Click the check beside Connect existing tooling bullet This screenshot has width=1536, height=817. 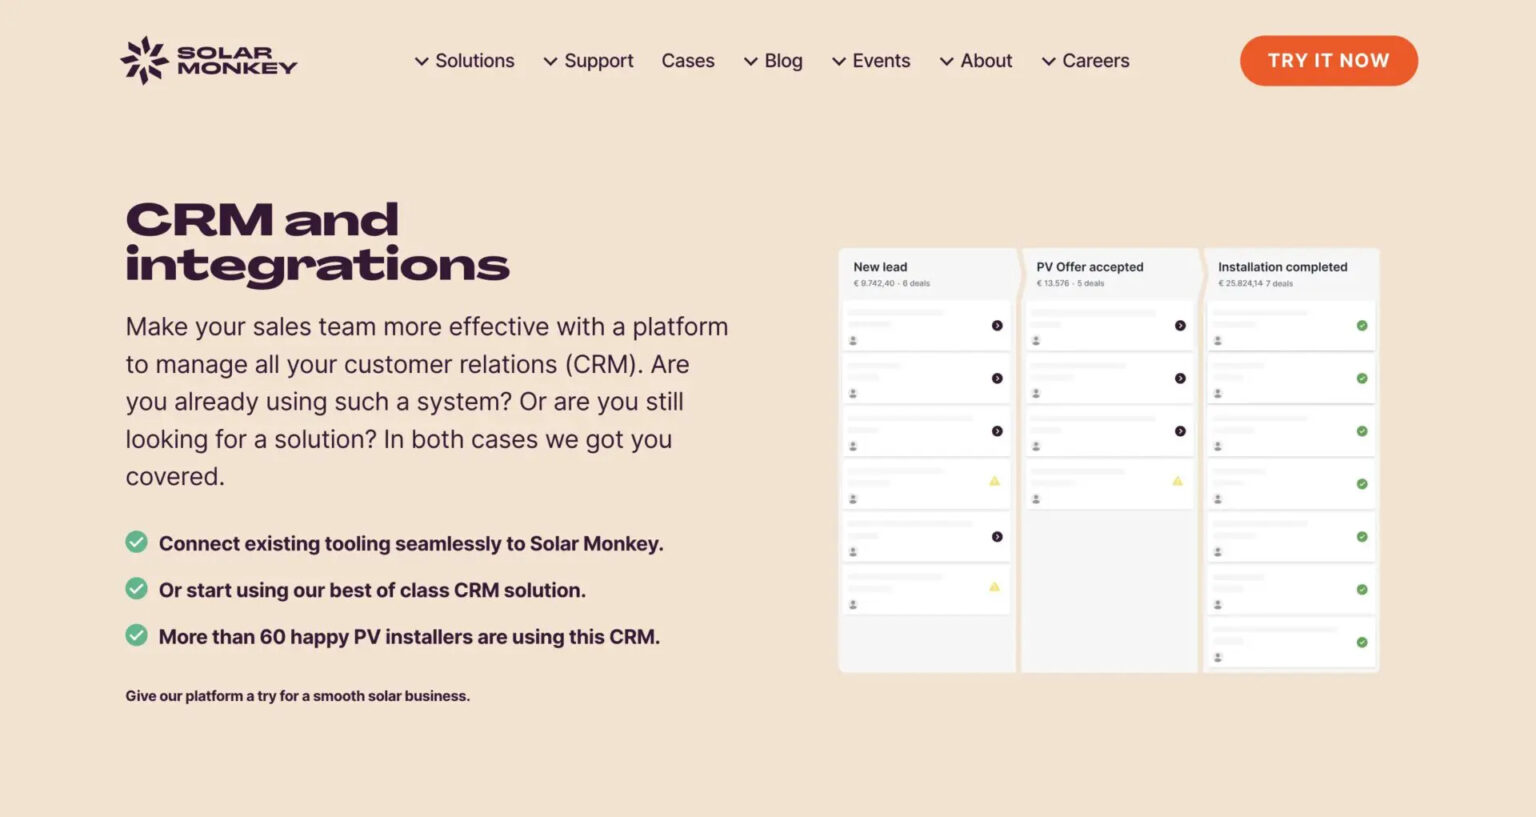coord(137,541)
